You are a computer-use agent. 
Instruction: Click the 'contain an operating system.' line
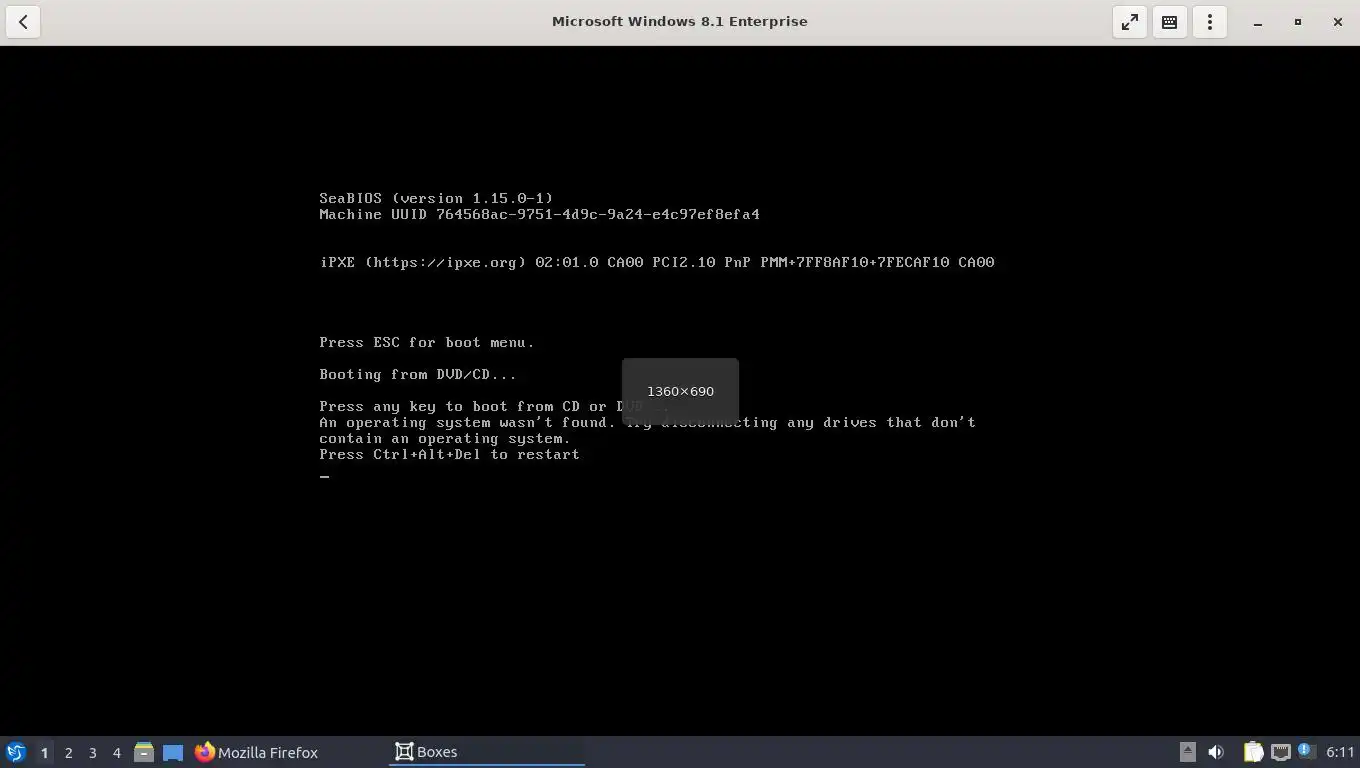click(445, 438)
